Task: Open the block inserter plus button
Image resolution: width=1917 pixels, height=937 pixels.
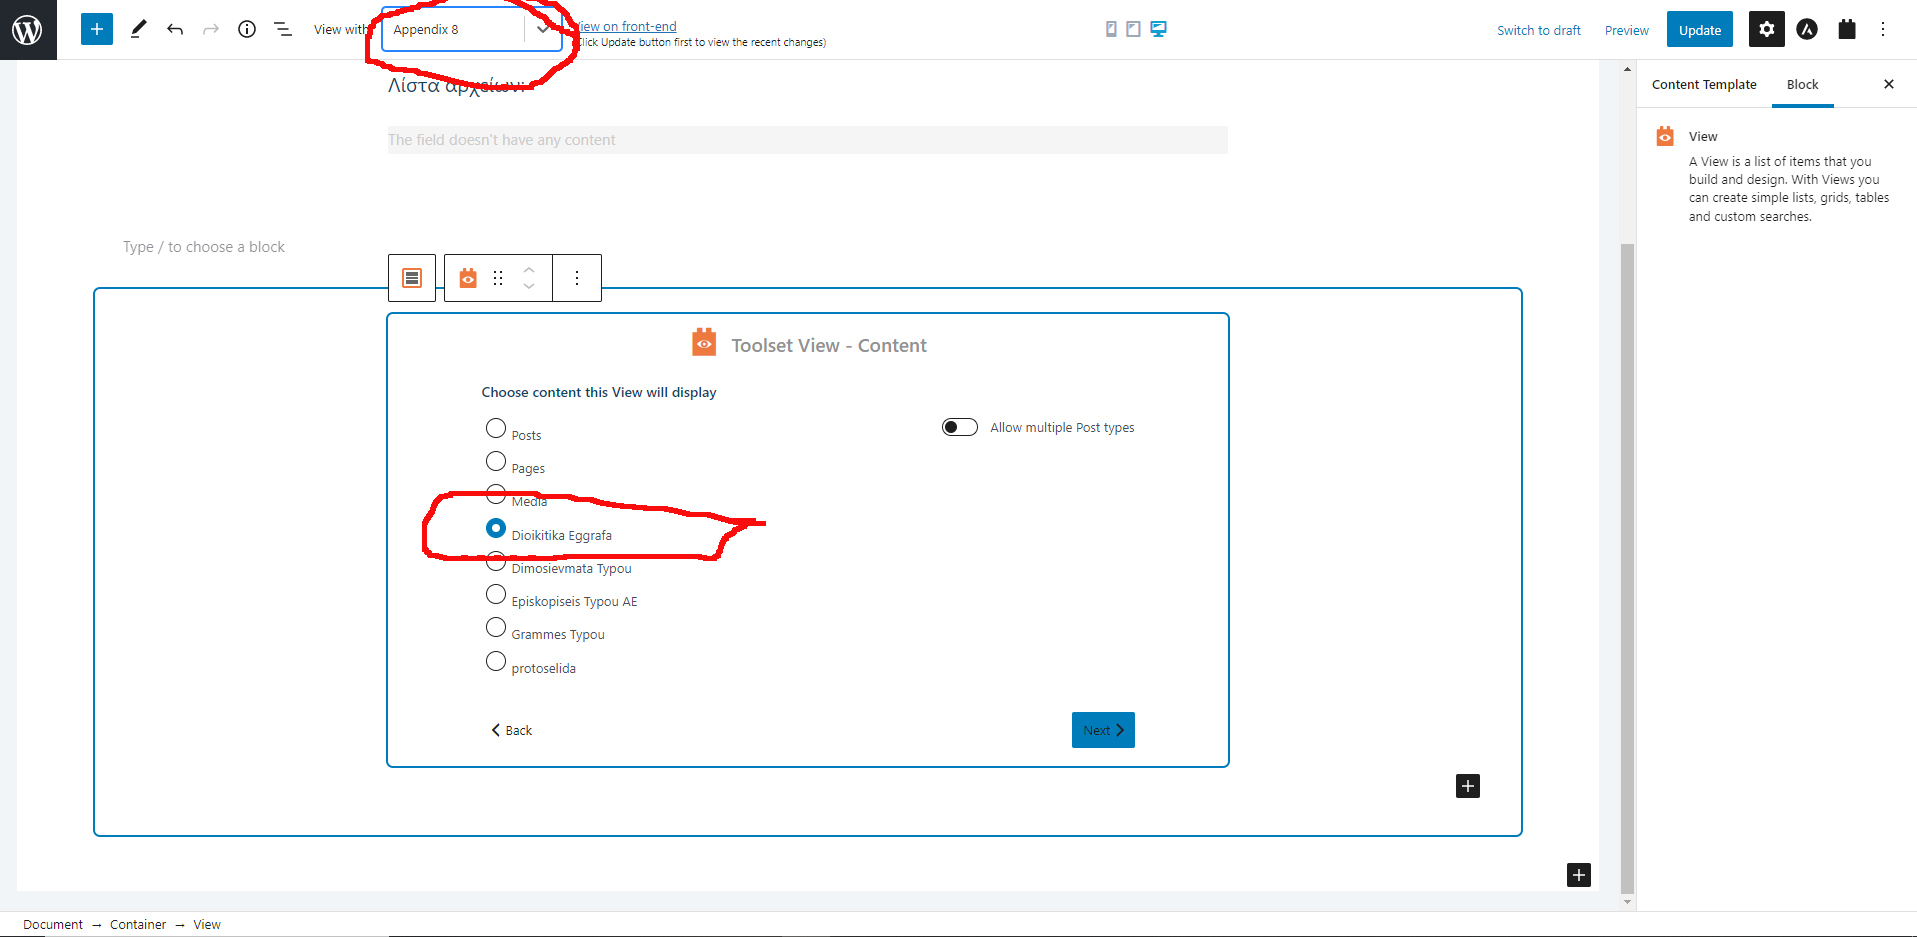Action: click(x=97, y=29)
